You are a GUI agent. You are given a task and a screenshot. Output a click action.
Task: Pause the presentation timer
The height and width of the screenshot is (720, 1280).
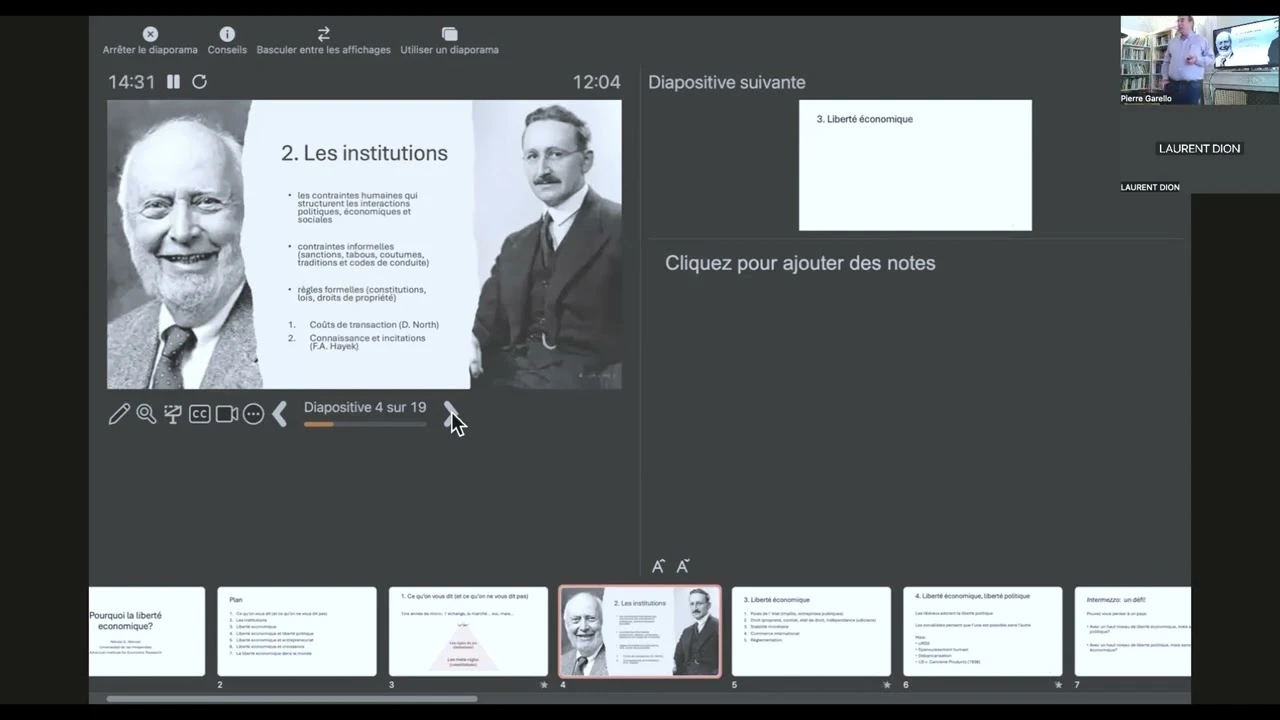173,82
